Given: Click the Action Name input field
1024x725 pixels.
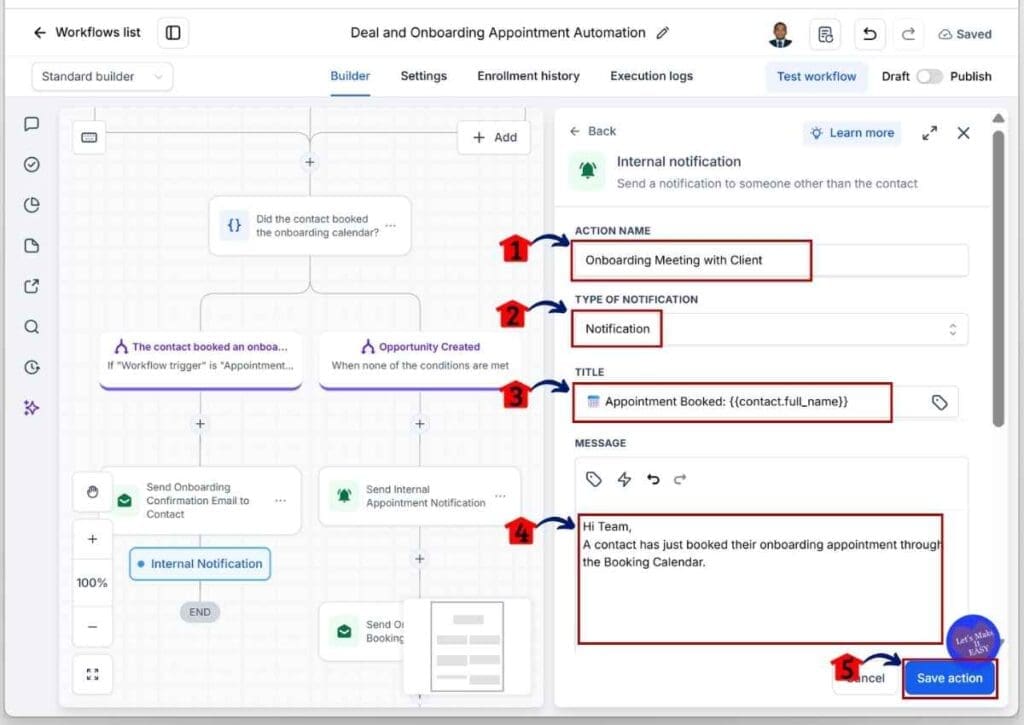Looking at the screenshot, I should [x=771, y=260].
